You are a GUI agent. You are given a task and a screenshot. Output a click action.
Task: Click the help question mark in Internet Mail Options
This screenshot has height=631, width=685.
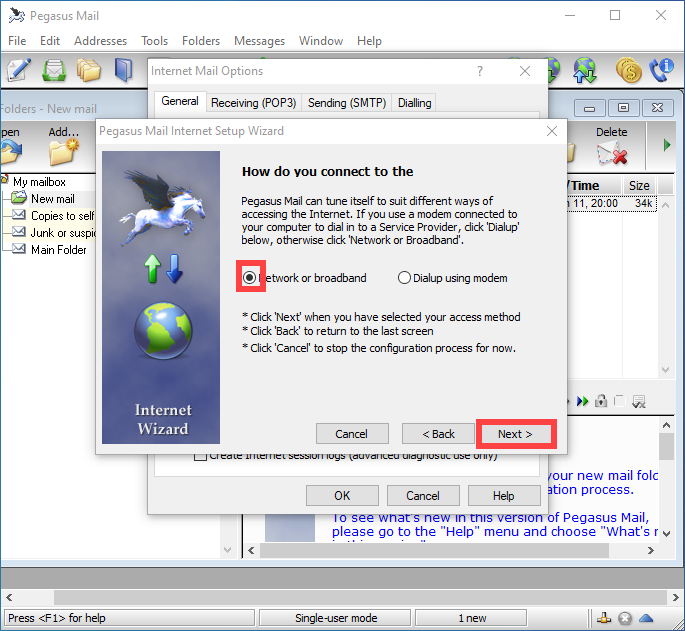tap(480, 71)
